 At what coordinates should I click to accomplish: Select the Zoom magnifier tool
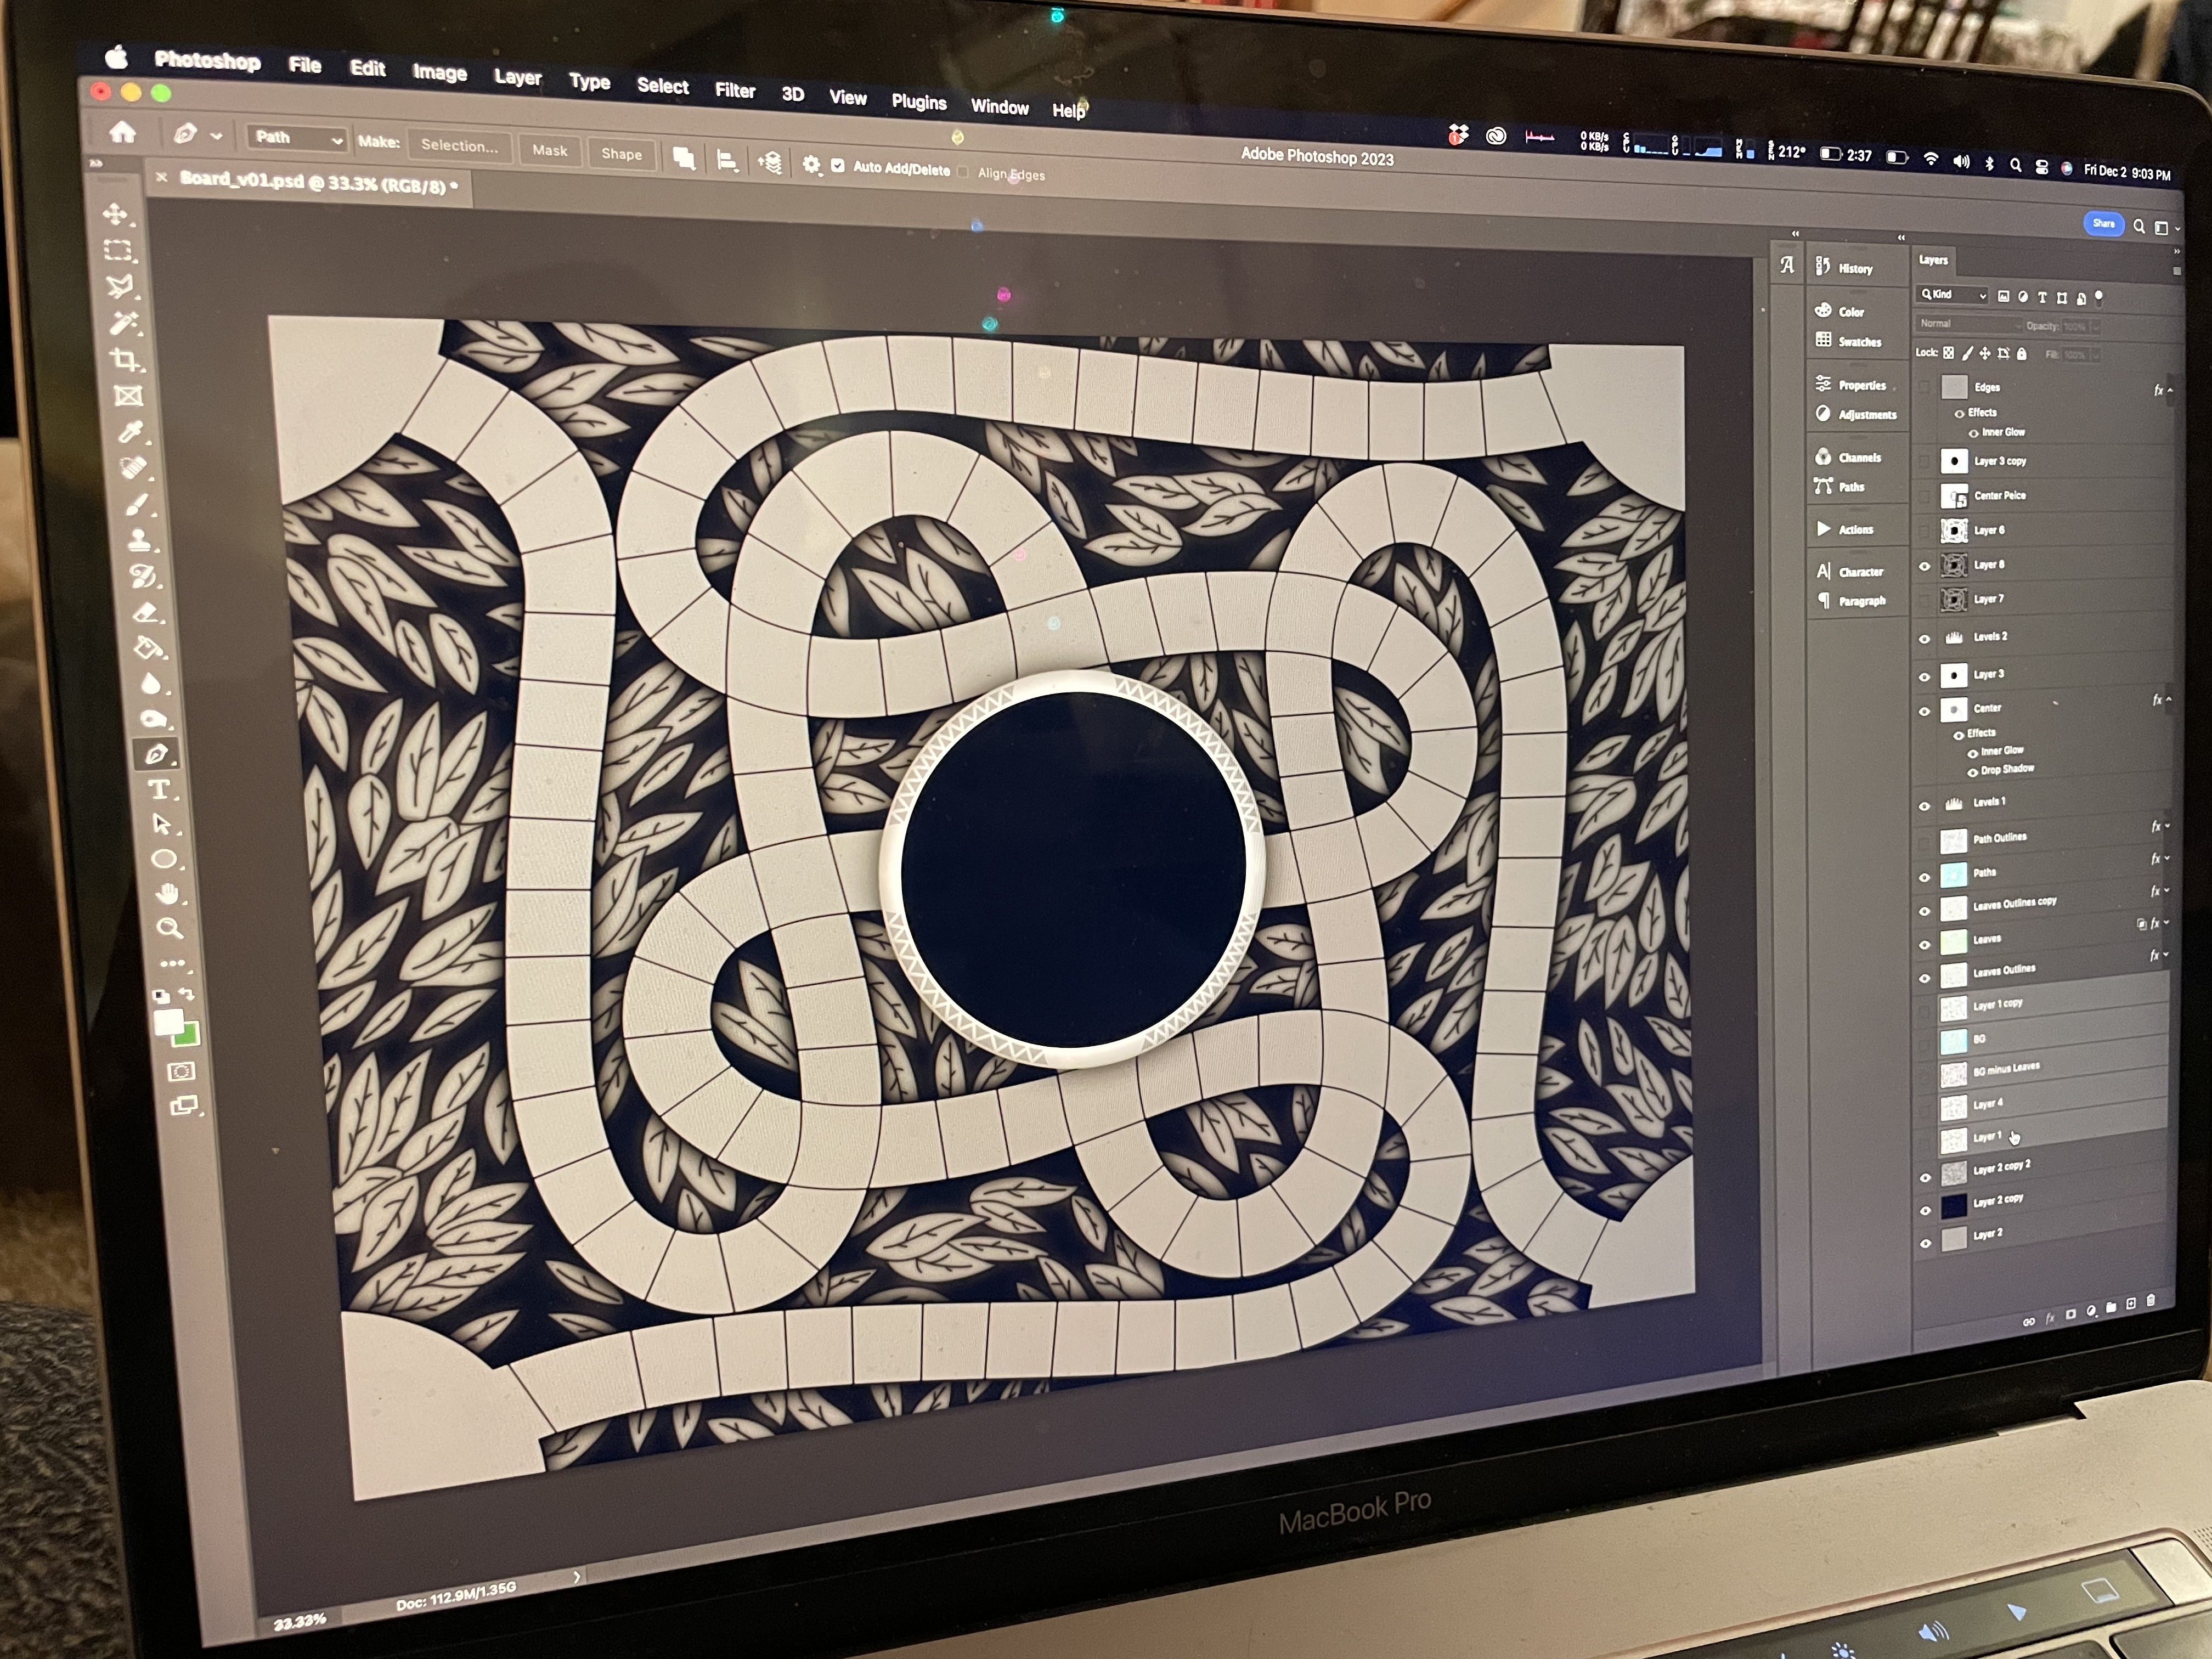(170, 929)
